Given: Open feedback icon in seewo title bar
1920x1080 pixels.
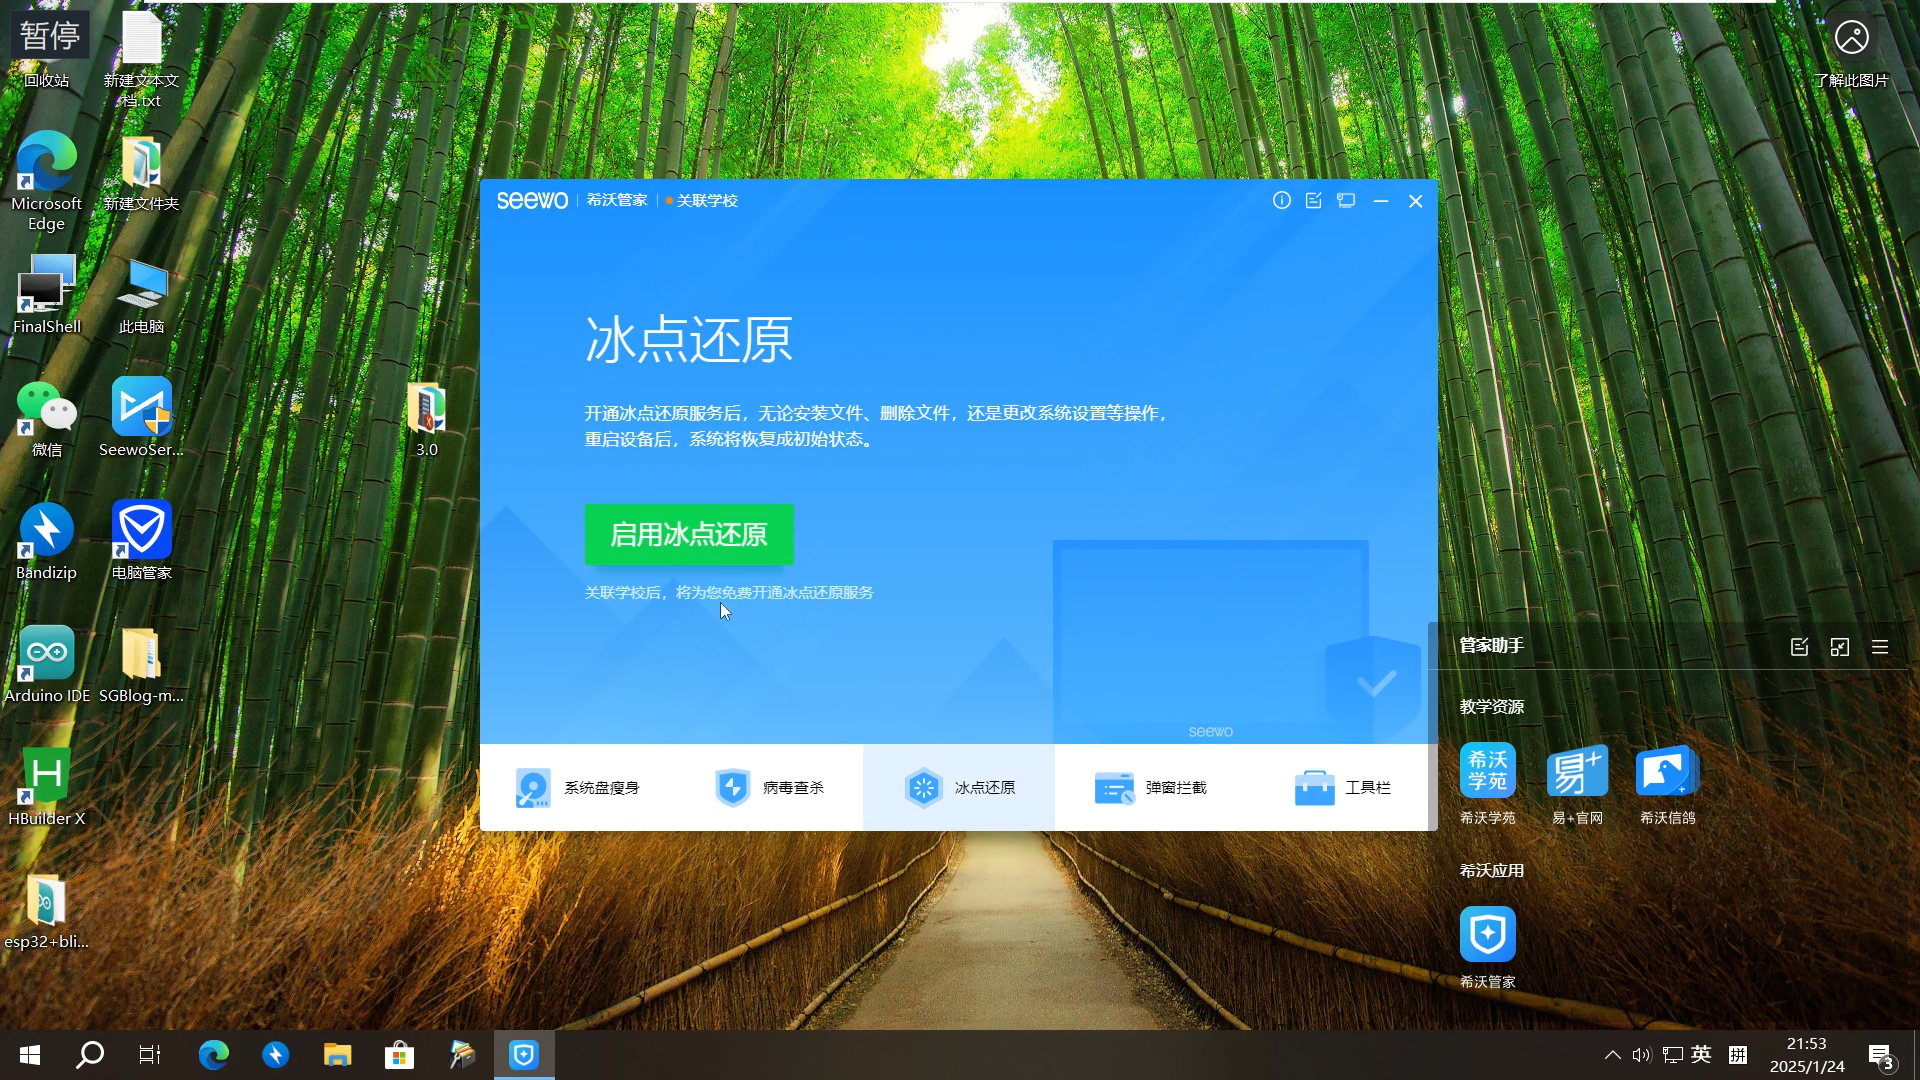Looking at the screenshot, I should click(x=1313, y=200).
